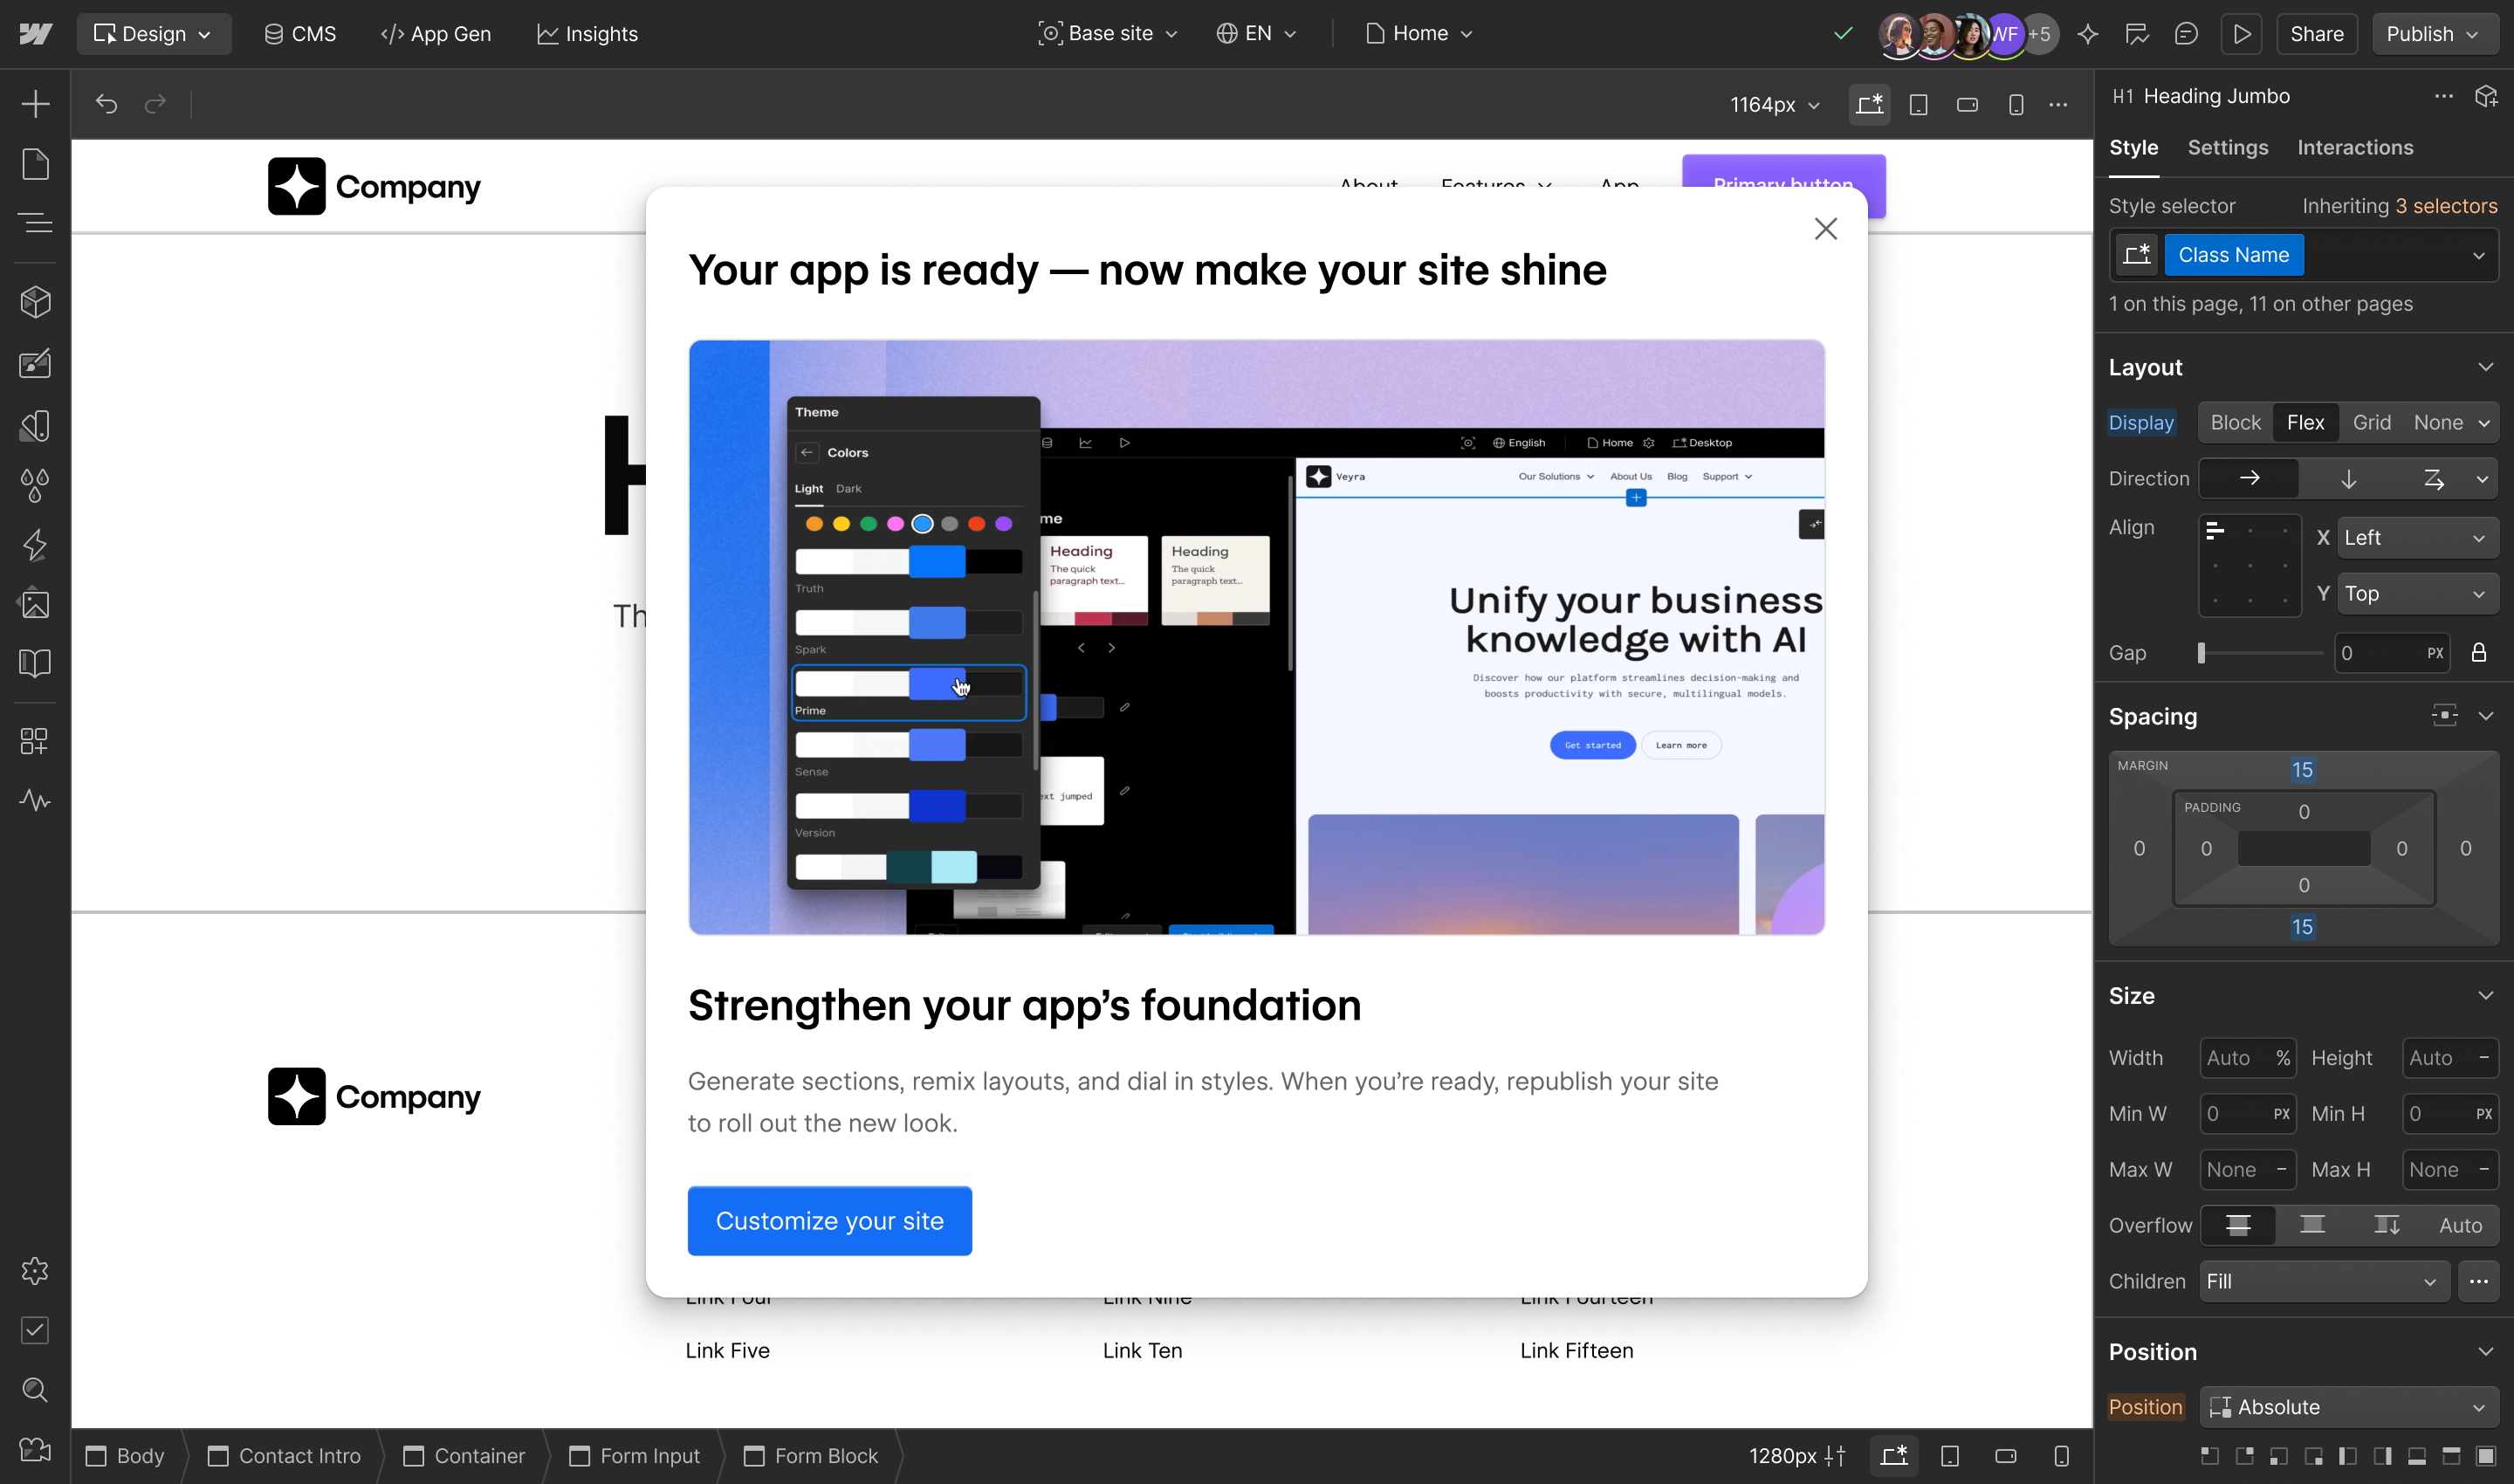Open the comments speech bubble
Image resolution: width=2514 pixels, height=1484 pixels.
2186,34
